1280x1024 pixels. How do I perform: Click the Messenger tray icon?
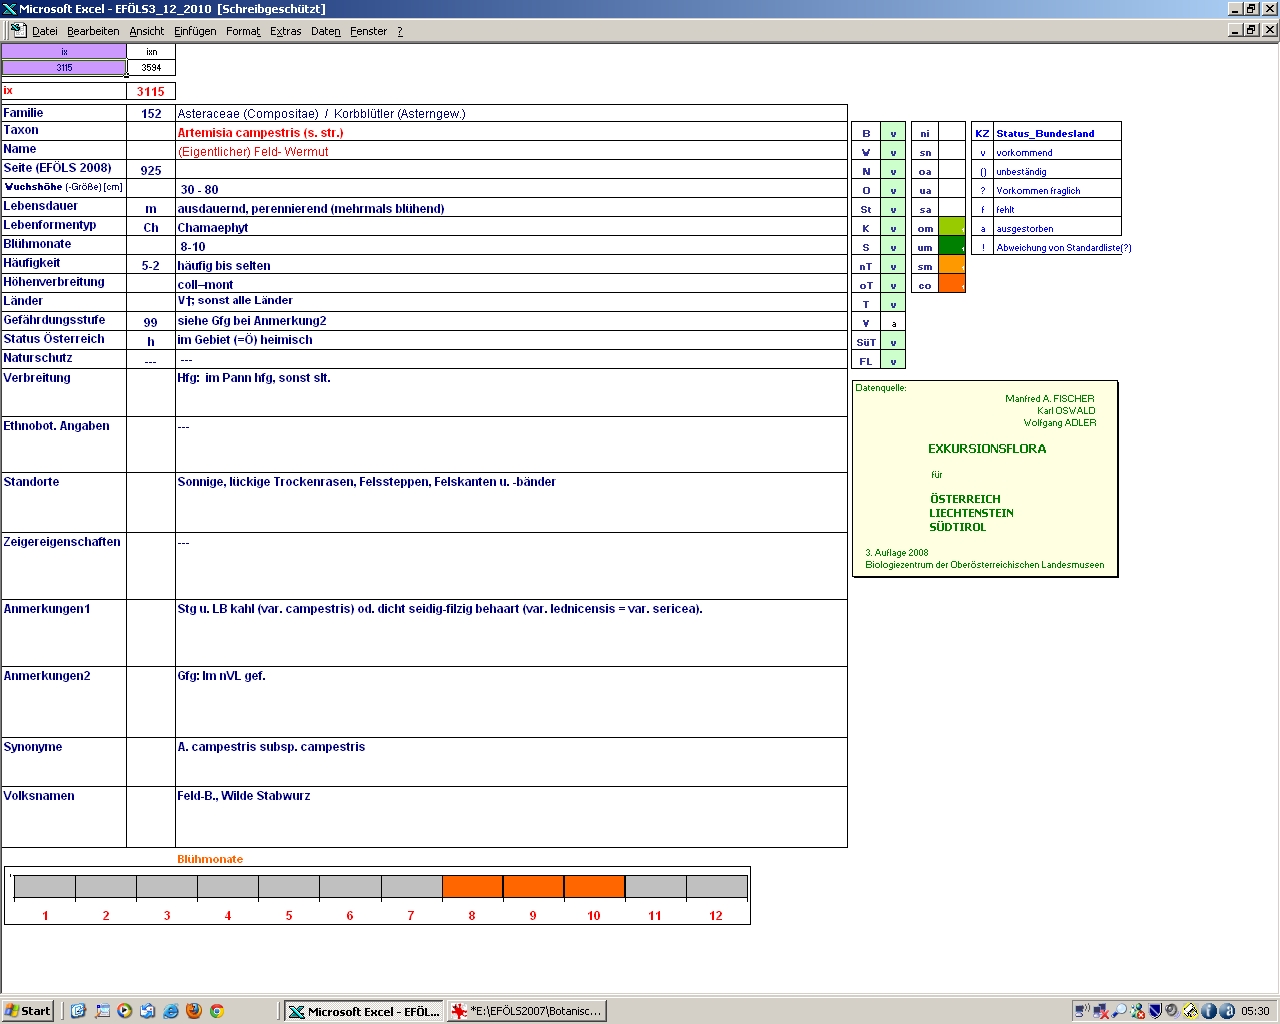click(x=1137, y=1011)
